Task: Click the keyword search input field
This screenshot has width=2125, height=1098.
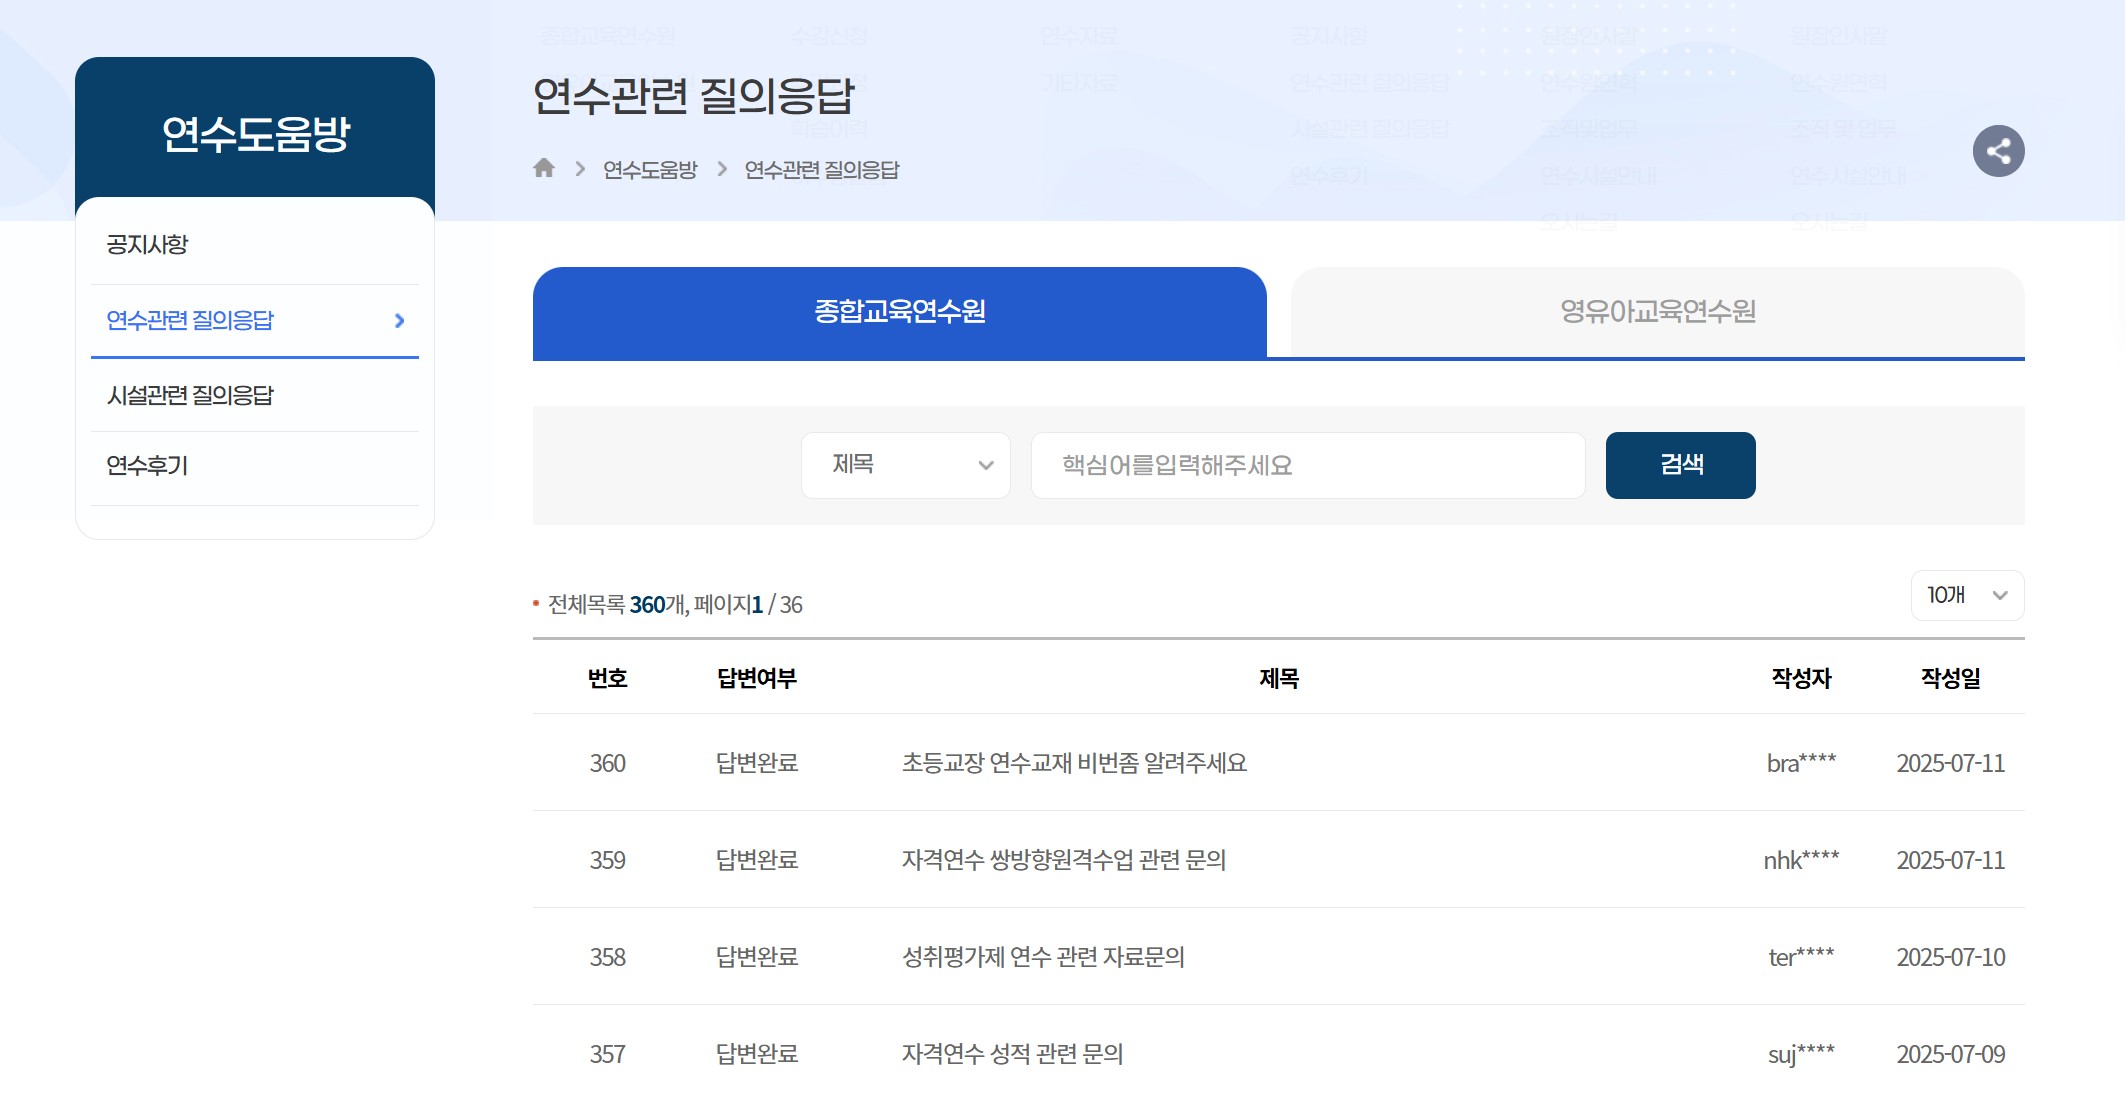Action: (1307, 465)
